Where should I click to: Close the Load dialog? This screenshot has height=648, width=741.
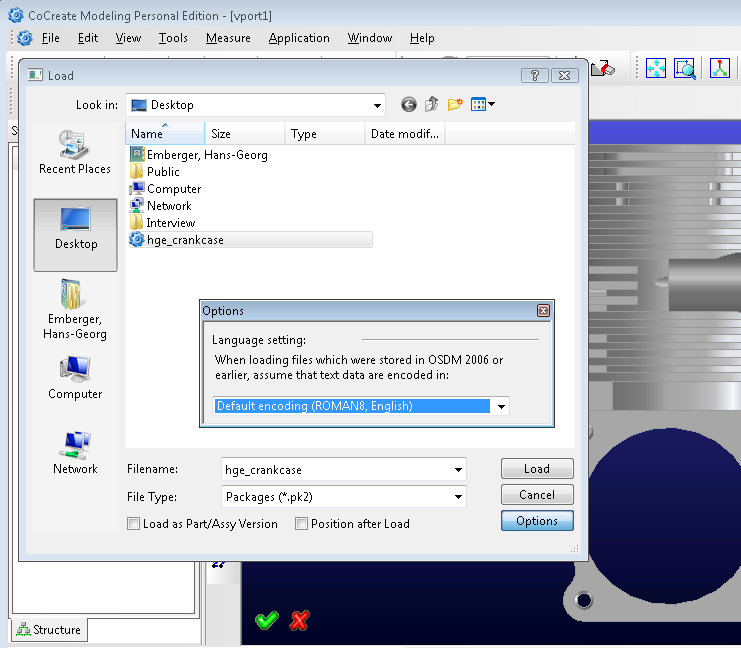coord(564,76)
